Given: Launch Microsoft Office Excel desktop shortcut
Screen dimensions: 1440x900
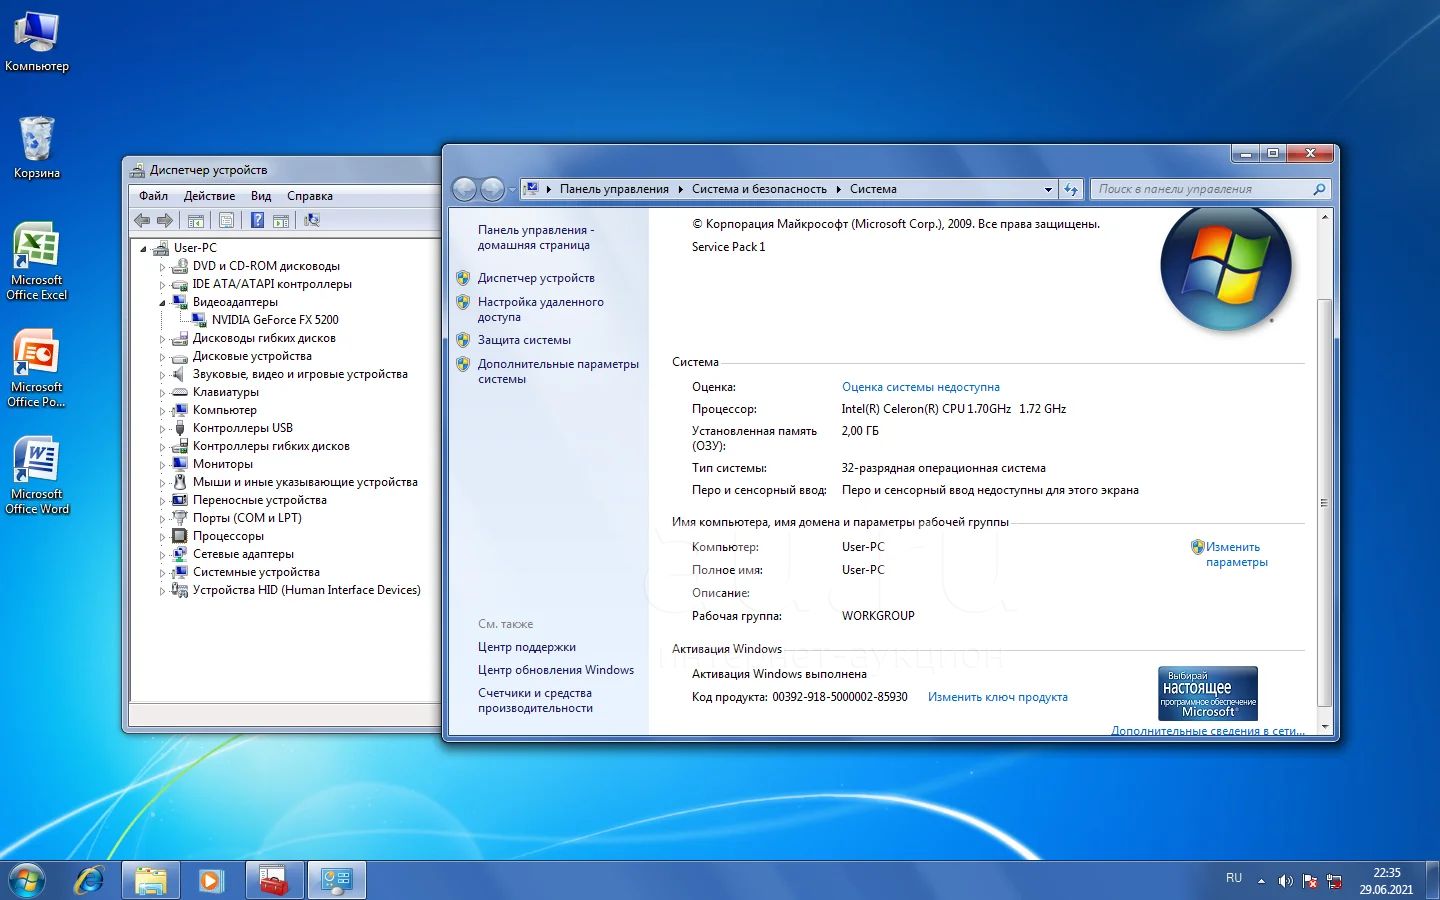Looking at the screenshot, I should click(x=37, y=262).
